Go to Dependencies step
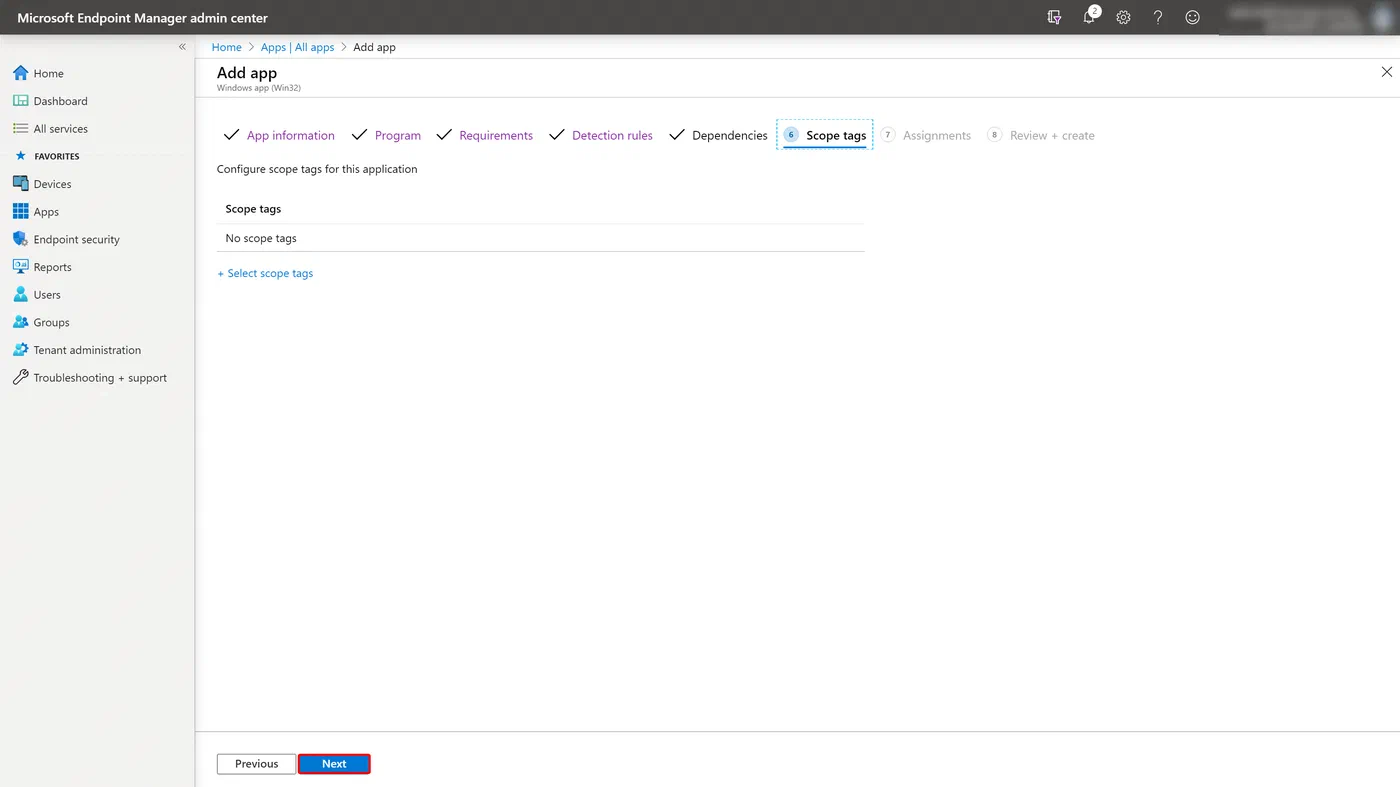The width and height of the screenshot is (1400, 787). pos(718,135)
